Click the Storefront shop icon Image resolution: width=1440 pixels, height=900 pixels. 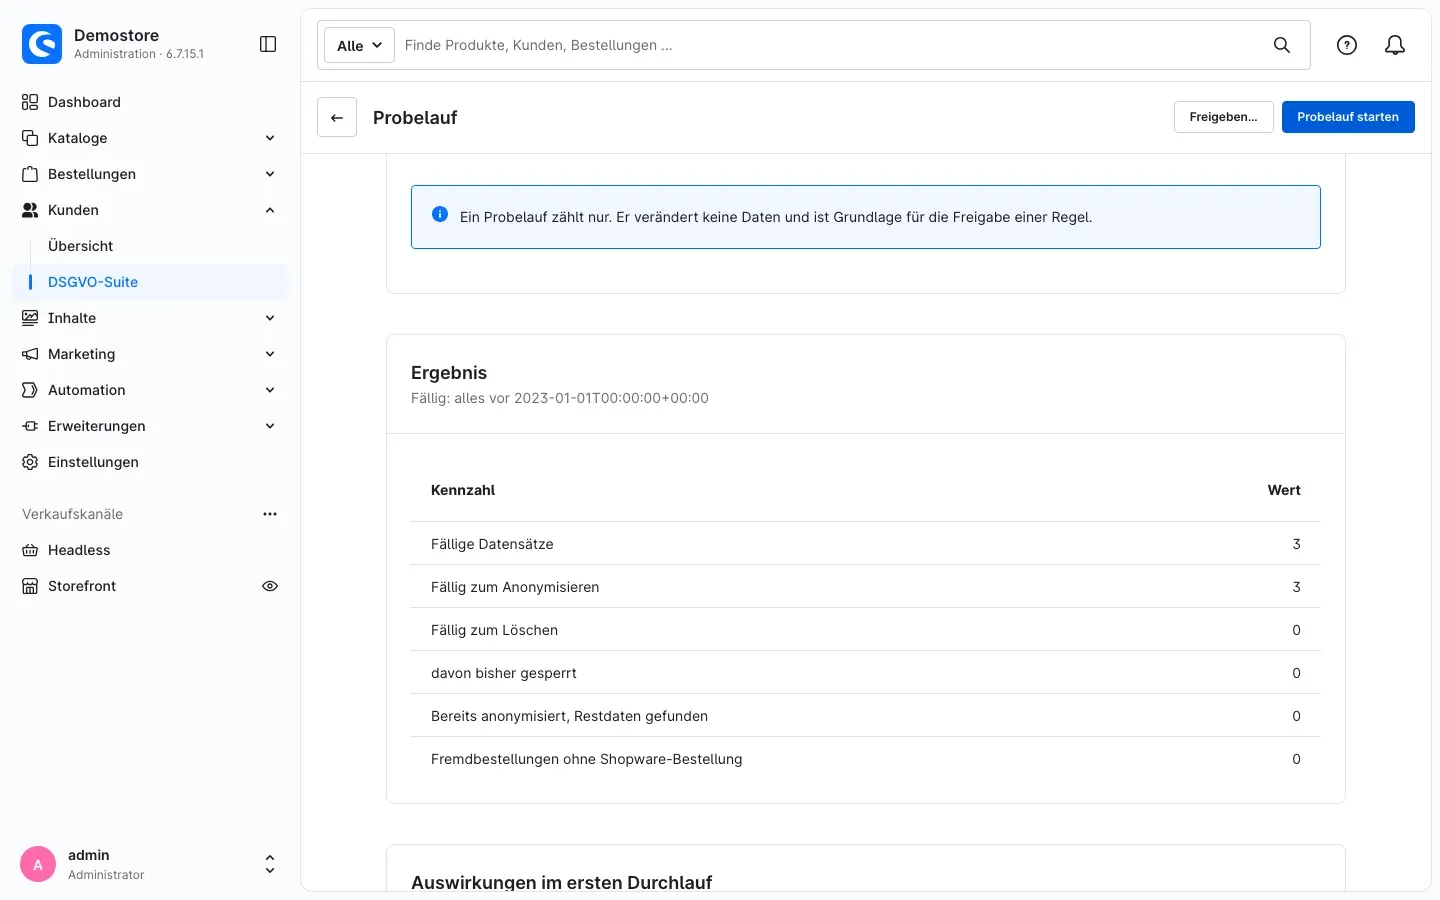(x=30, y=586)
